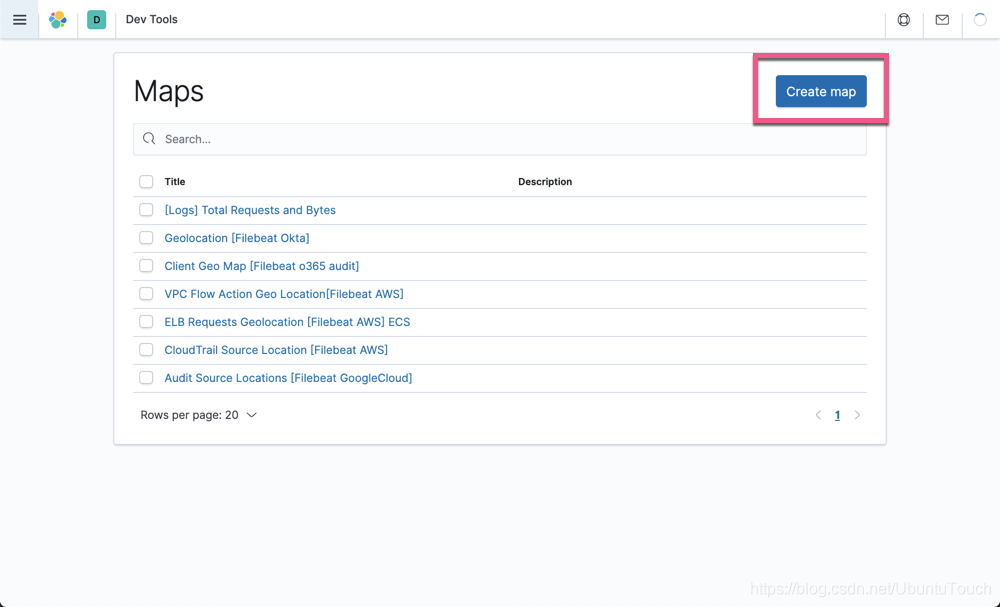The image size is (1000, 607).
Task: Click the Dev Tools breadcrumb
Action: coord(152,20)
